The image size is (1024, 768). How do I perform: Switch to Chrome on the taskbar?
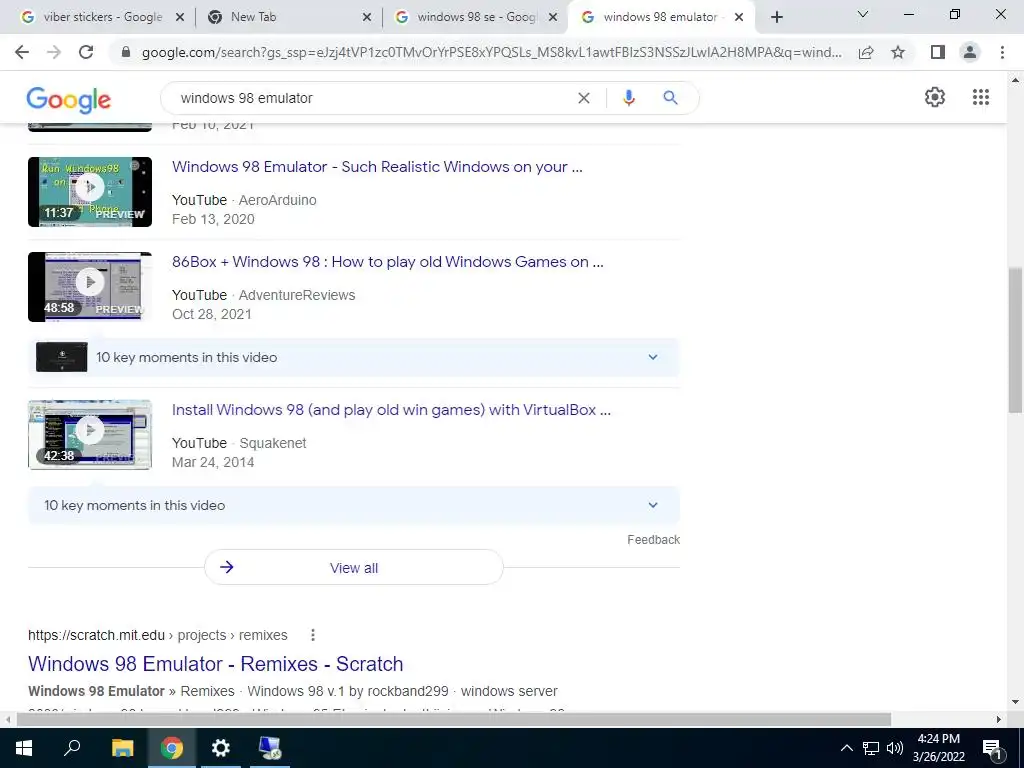172,748
